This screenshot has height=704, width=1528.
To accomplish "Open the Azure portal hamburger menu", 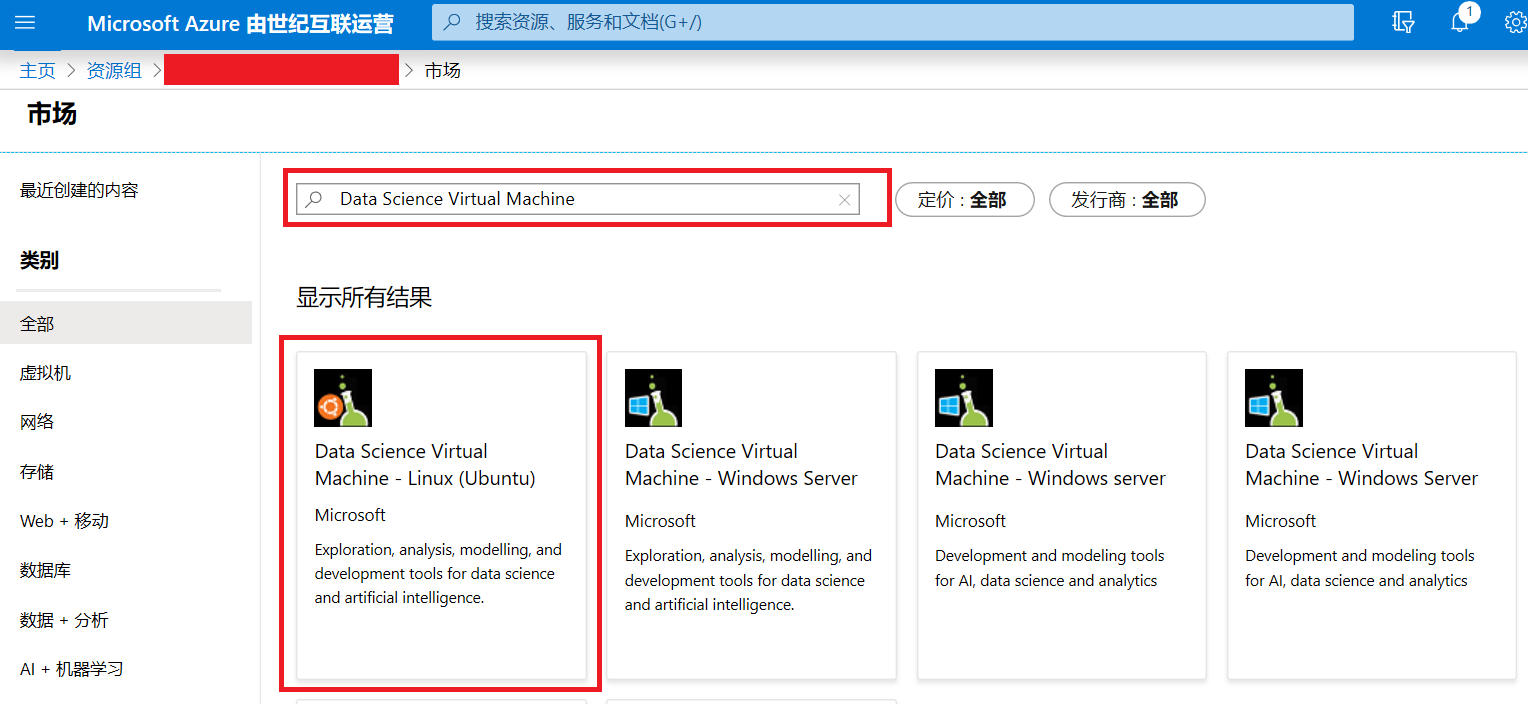I will pos(24,21).
